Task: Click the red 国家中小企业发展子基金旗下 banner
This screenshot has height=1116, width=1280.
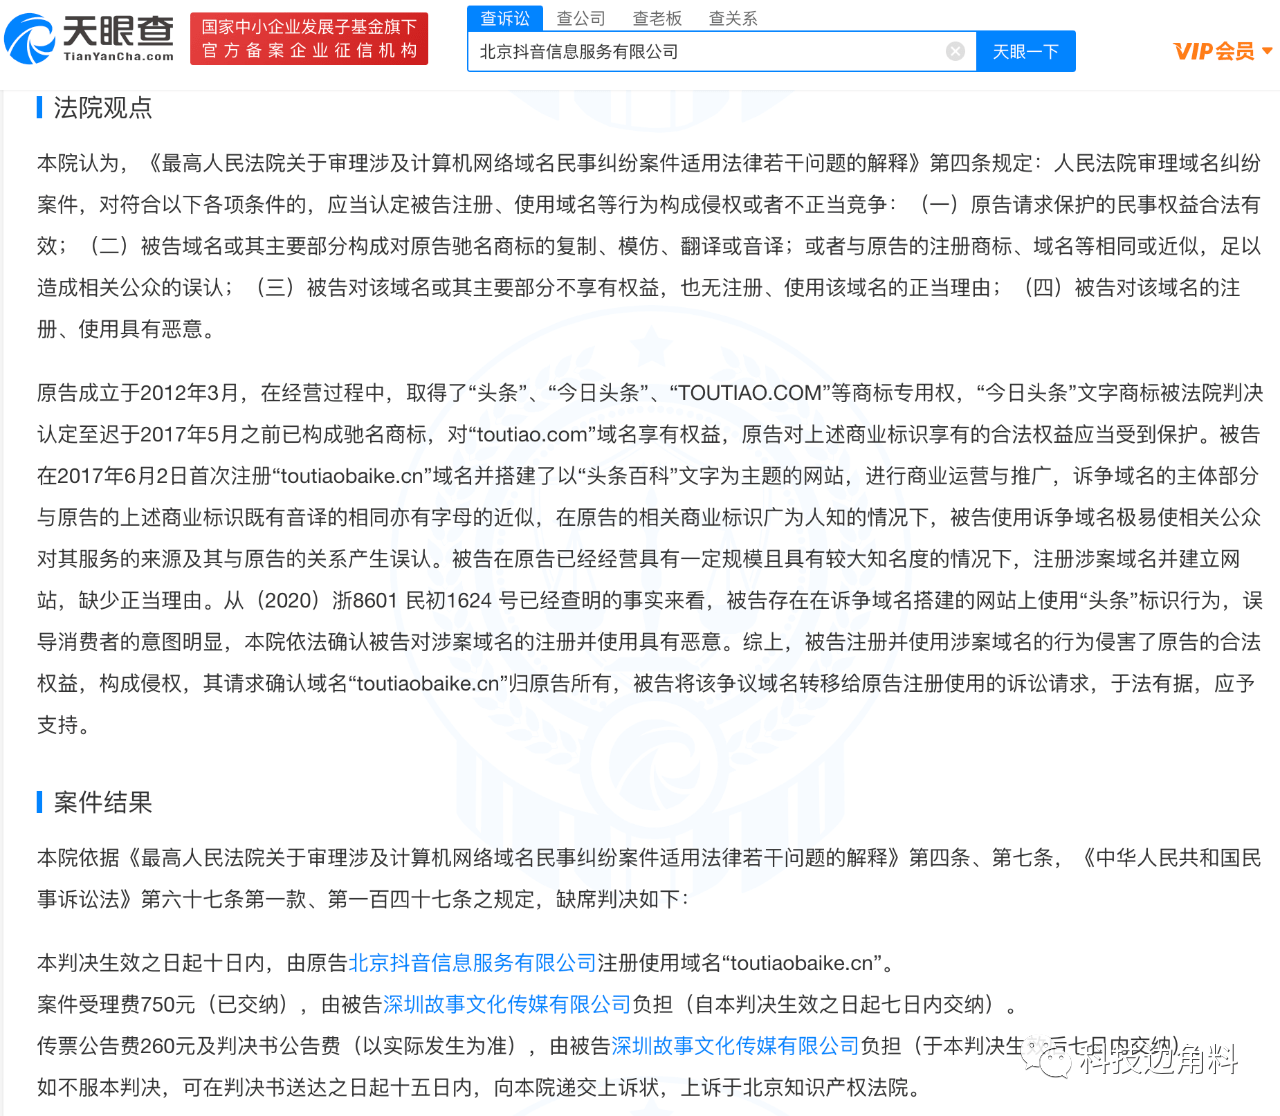Action: [309, 39]
